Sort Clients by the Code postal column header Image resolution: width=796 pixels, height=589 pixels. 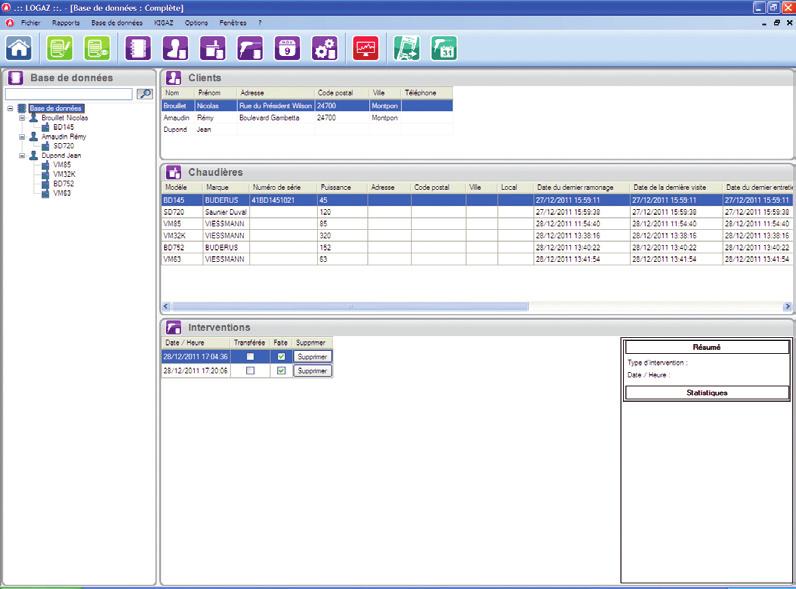(342, 93)
